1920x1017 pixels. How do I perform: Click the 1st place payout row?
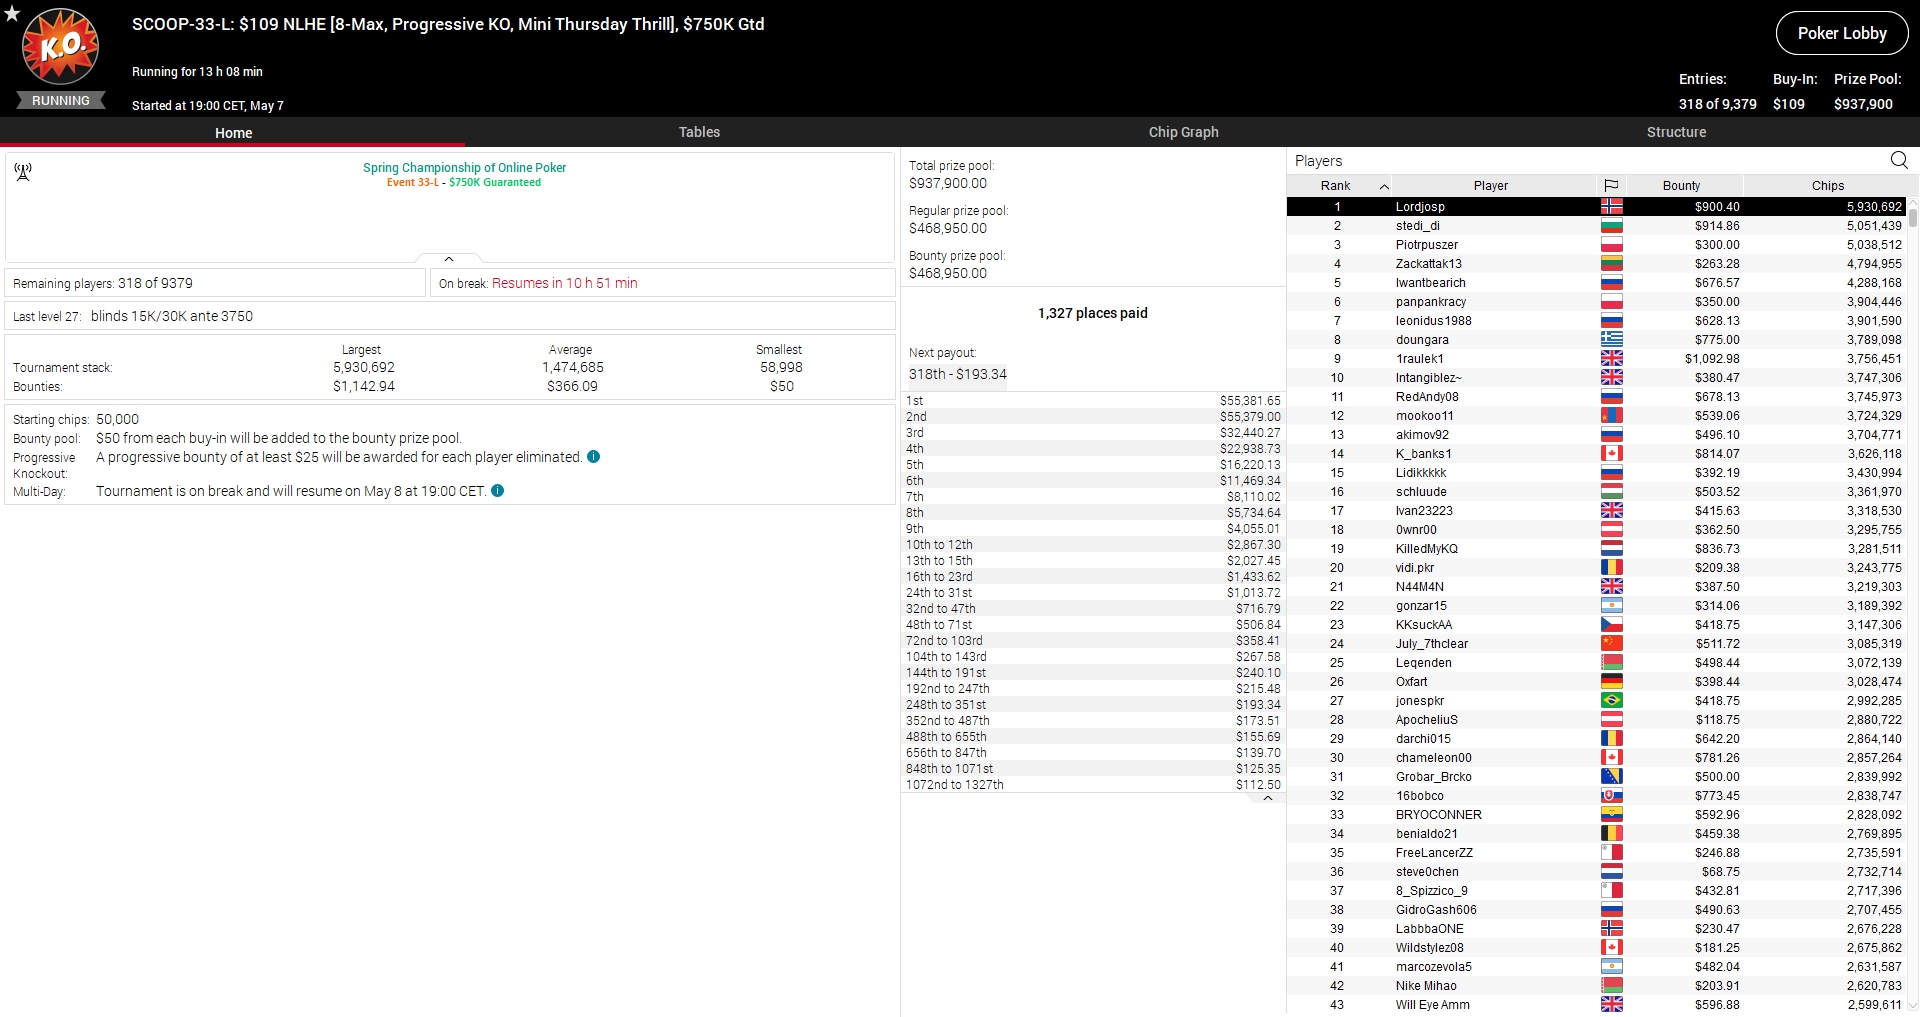click(x=1093, y=401)
